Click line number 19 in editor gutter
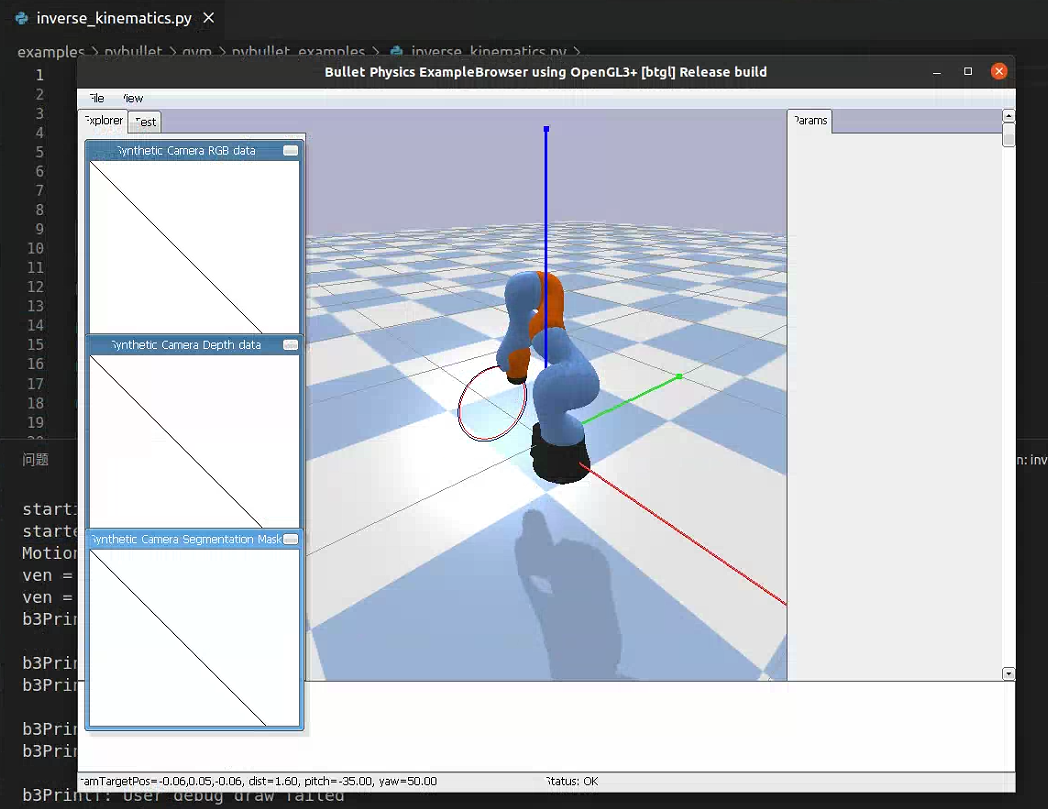 (x=35, y=423)
